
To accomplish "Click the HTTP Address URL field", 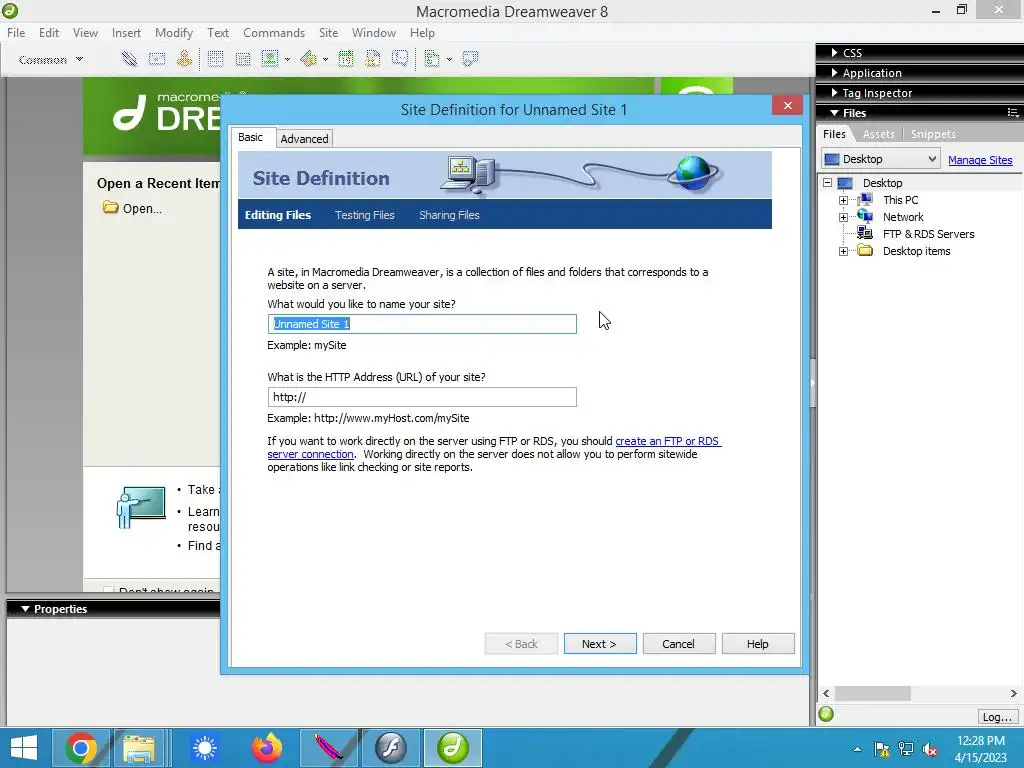I will [x=422, y=397].
